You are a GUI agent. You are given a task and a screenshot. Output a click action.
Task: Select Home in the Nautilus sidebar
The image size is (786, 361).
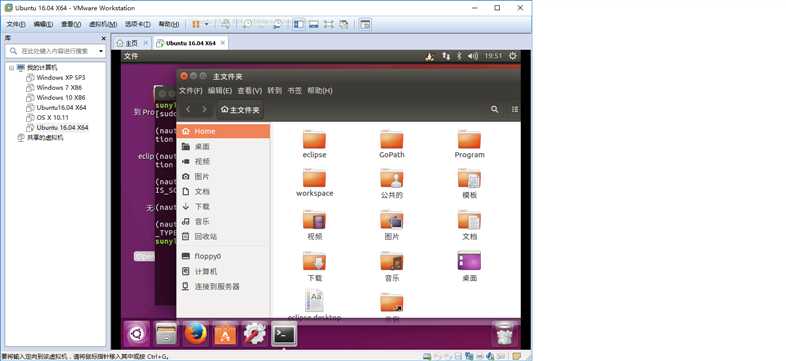pyautogui.click(x=223, y=131)
